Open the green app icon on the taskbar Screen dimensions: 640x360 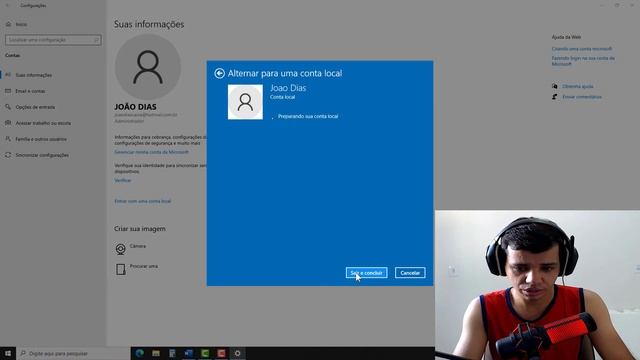coord(205,353)
